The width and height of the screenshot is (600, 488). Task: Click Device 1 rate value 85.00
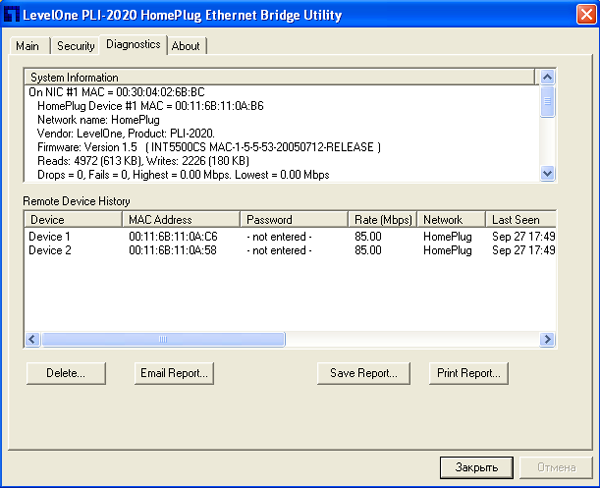tap(368, 237)
